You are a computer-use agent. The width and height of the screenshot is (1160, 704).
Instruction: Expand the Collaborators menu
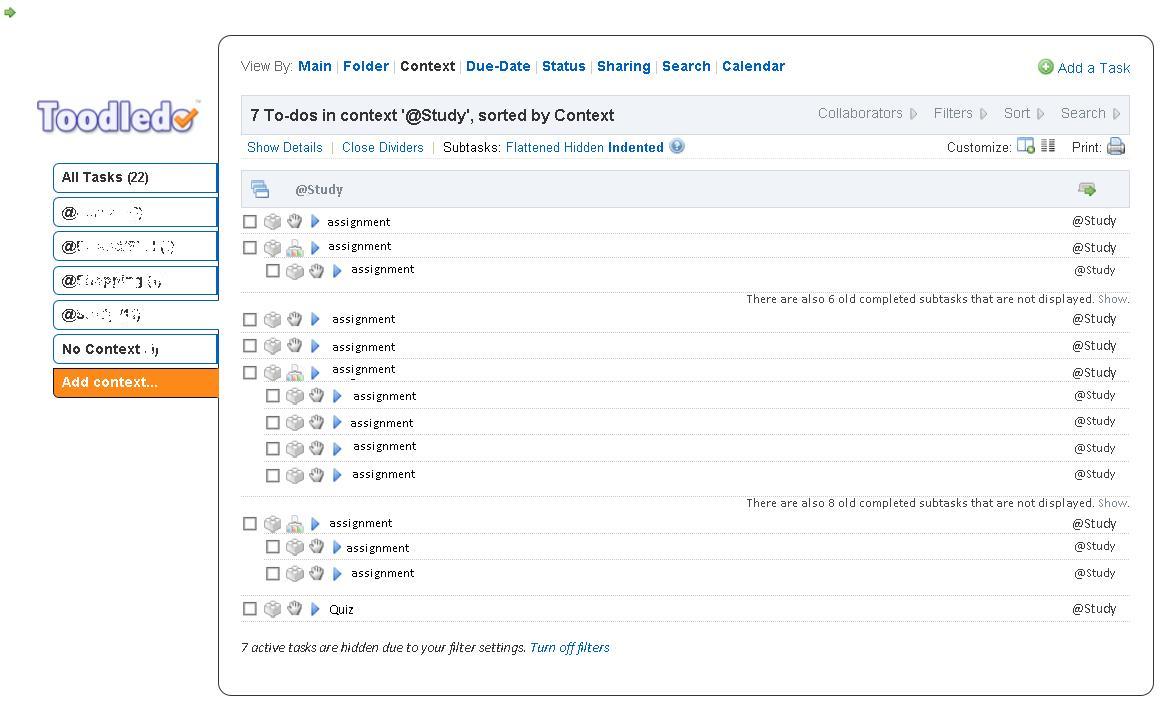coord(866,114)
